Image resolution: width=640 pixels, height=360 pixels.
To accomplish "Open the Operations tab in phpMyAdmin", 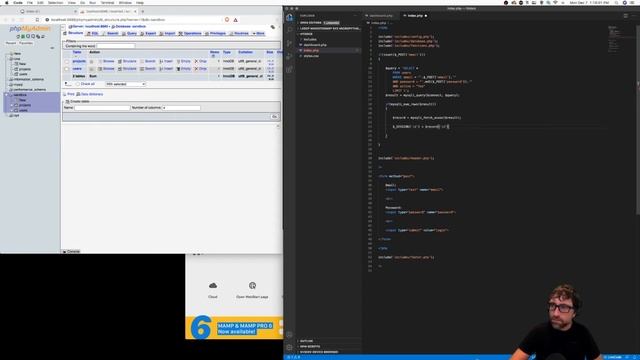I will (190, 33).
